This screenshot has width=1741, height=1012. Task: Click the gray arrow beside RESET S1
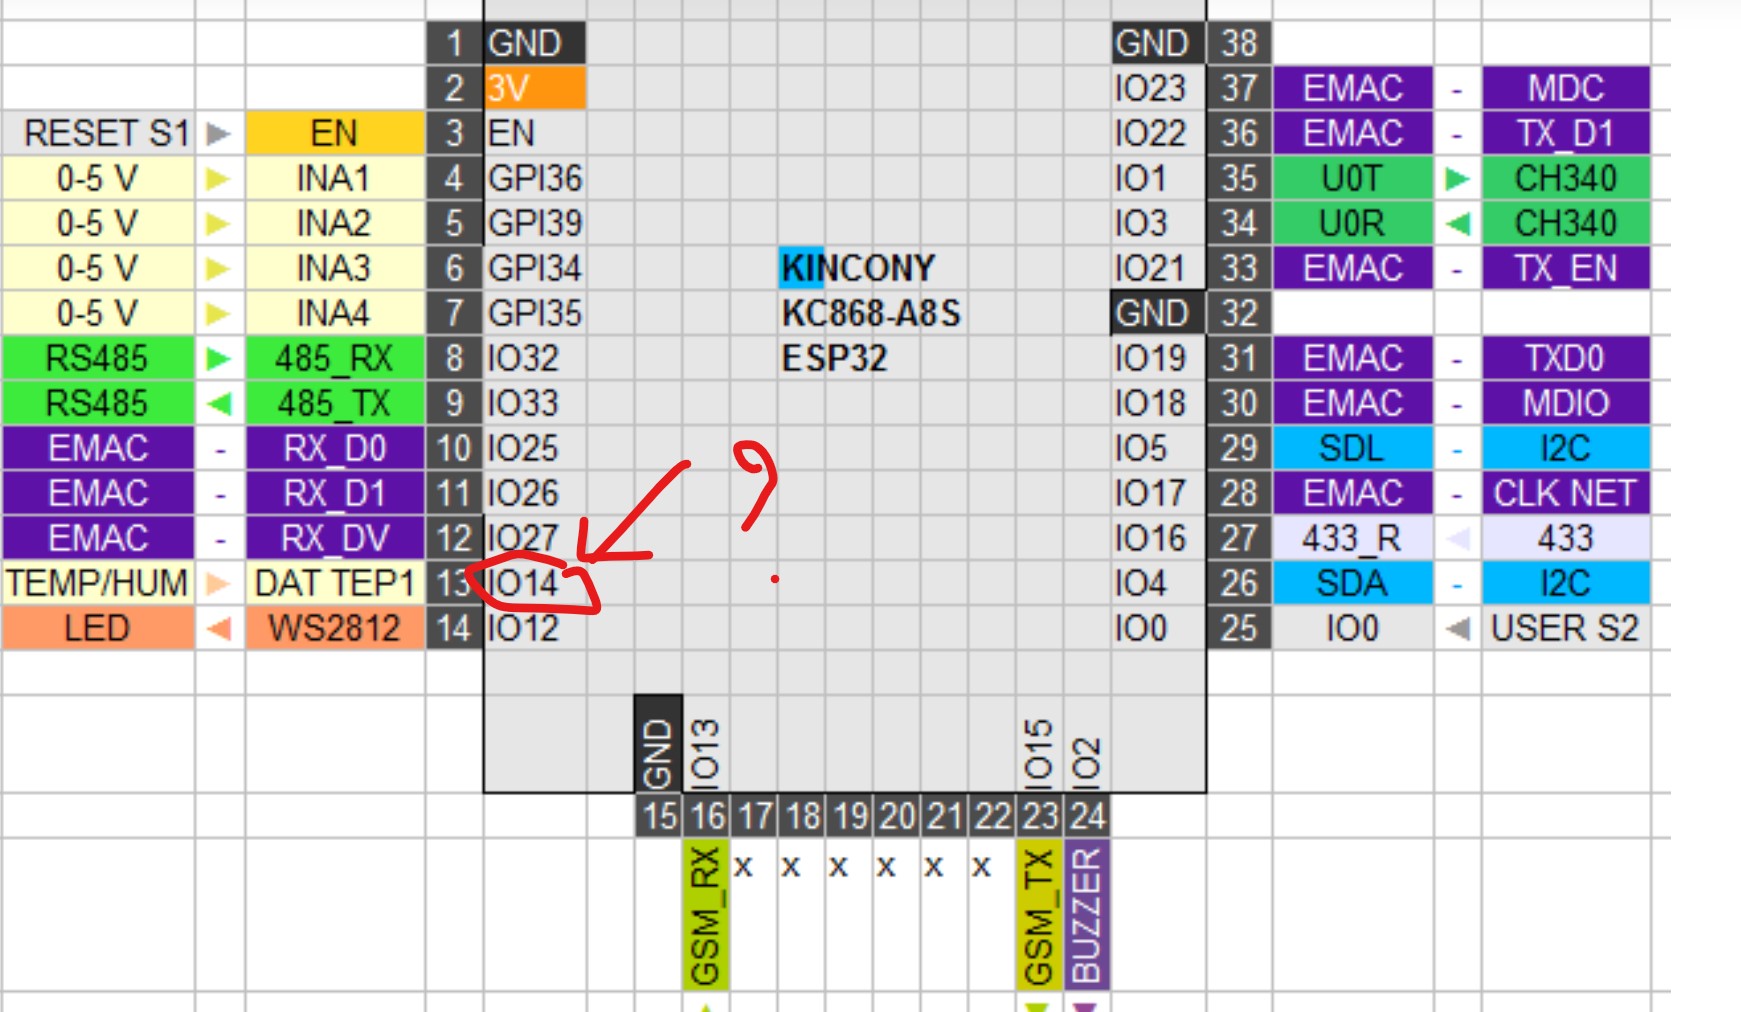pos(218,133)
